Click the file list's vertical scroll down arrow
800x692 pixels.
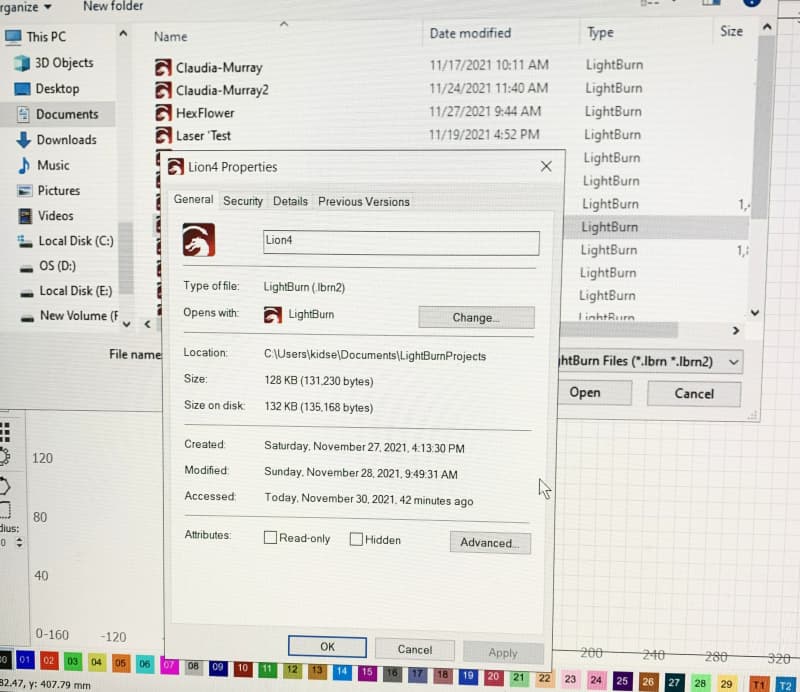[755, 312]
